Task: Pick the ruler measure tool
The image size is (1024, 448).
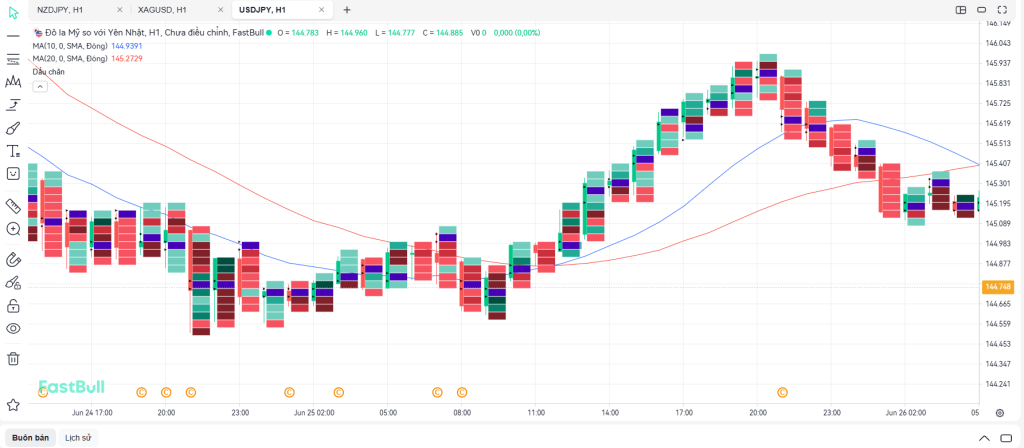Action: coord(14,205)
